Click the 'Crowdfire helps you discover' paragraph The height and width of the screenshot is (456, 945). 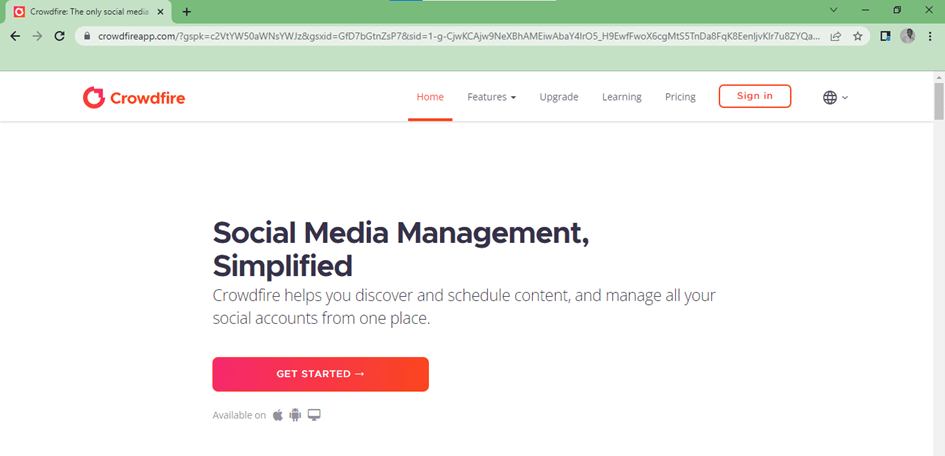(464, 307)
